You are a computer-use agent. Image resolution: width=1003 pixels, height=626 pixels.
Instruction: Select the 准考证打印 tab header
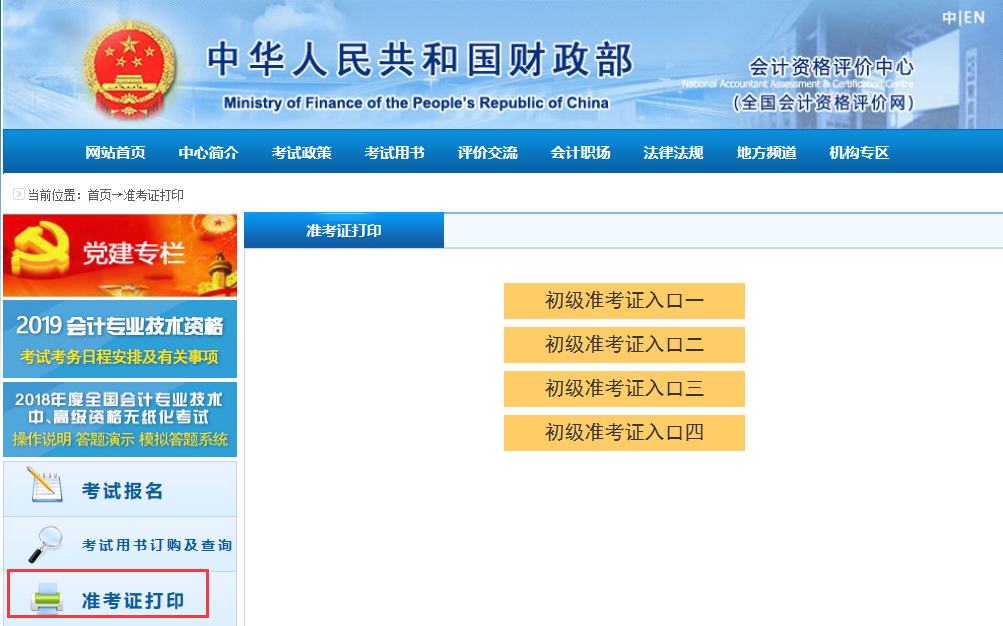[x=343, y=231]
